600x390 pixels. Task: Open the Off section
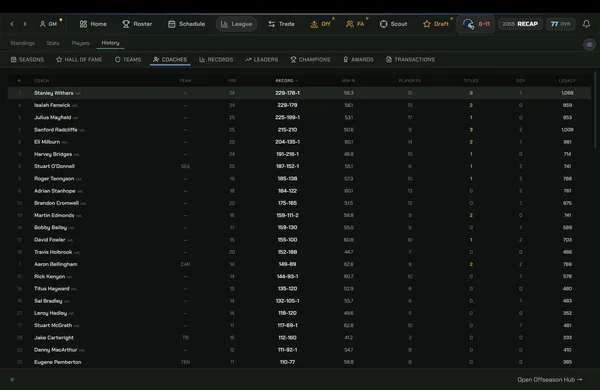(321, 24)
